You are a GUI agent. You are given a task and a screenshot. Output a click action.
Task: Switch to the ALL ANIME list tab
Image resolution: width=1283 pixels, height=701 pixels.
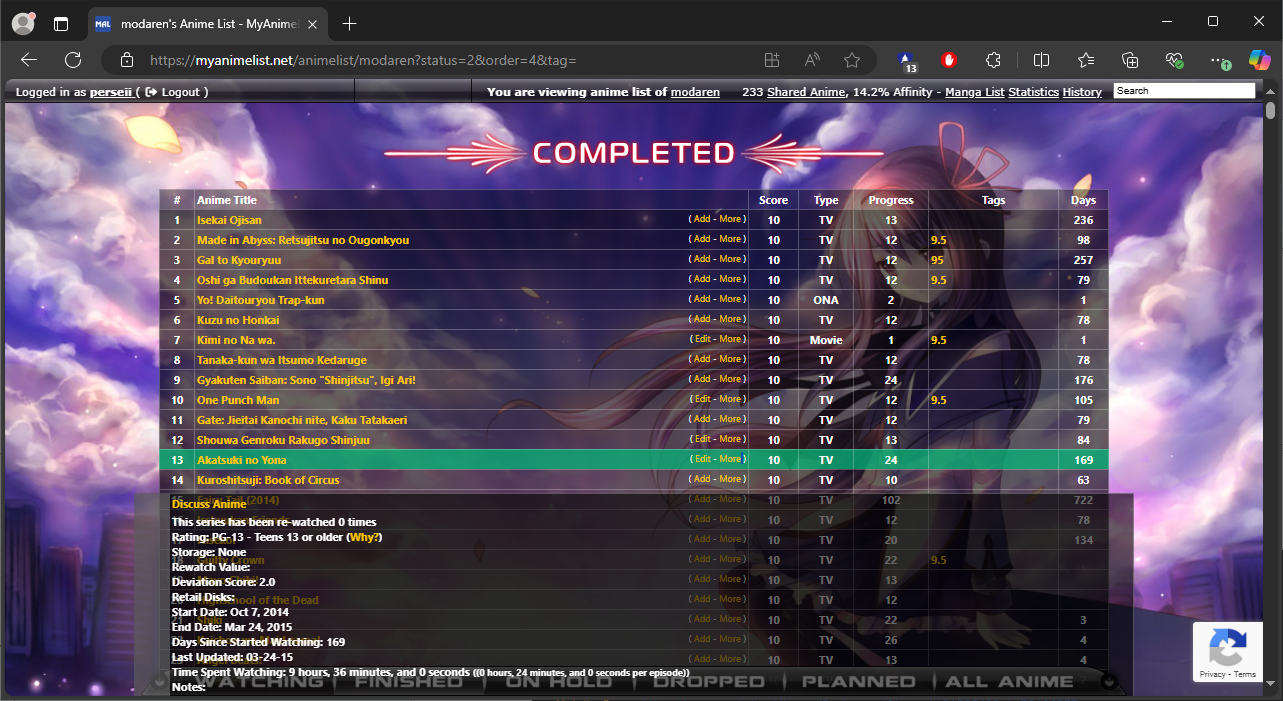click(1009, 682)
